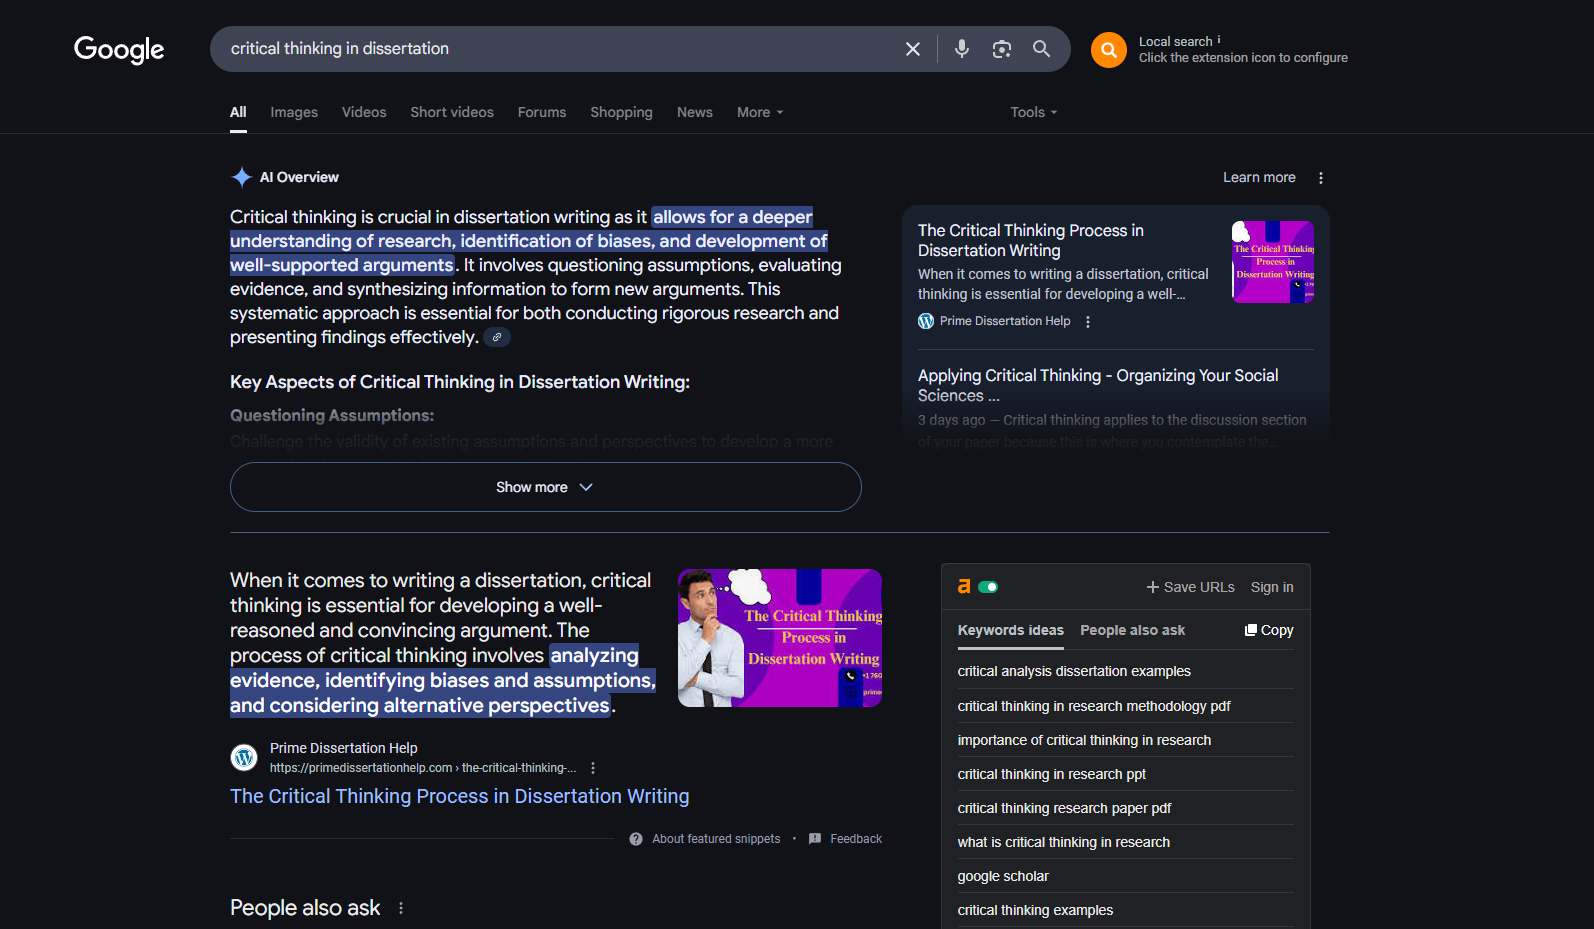This screenshot has height=929, width=1594.
Task: Open options for Prime Dissertation Help source card
Action: (x=1088, y=322)
